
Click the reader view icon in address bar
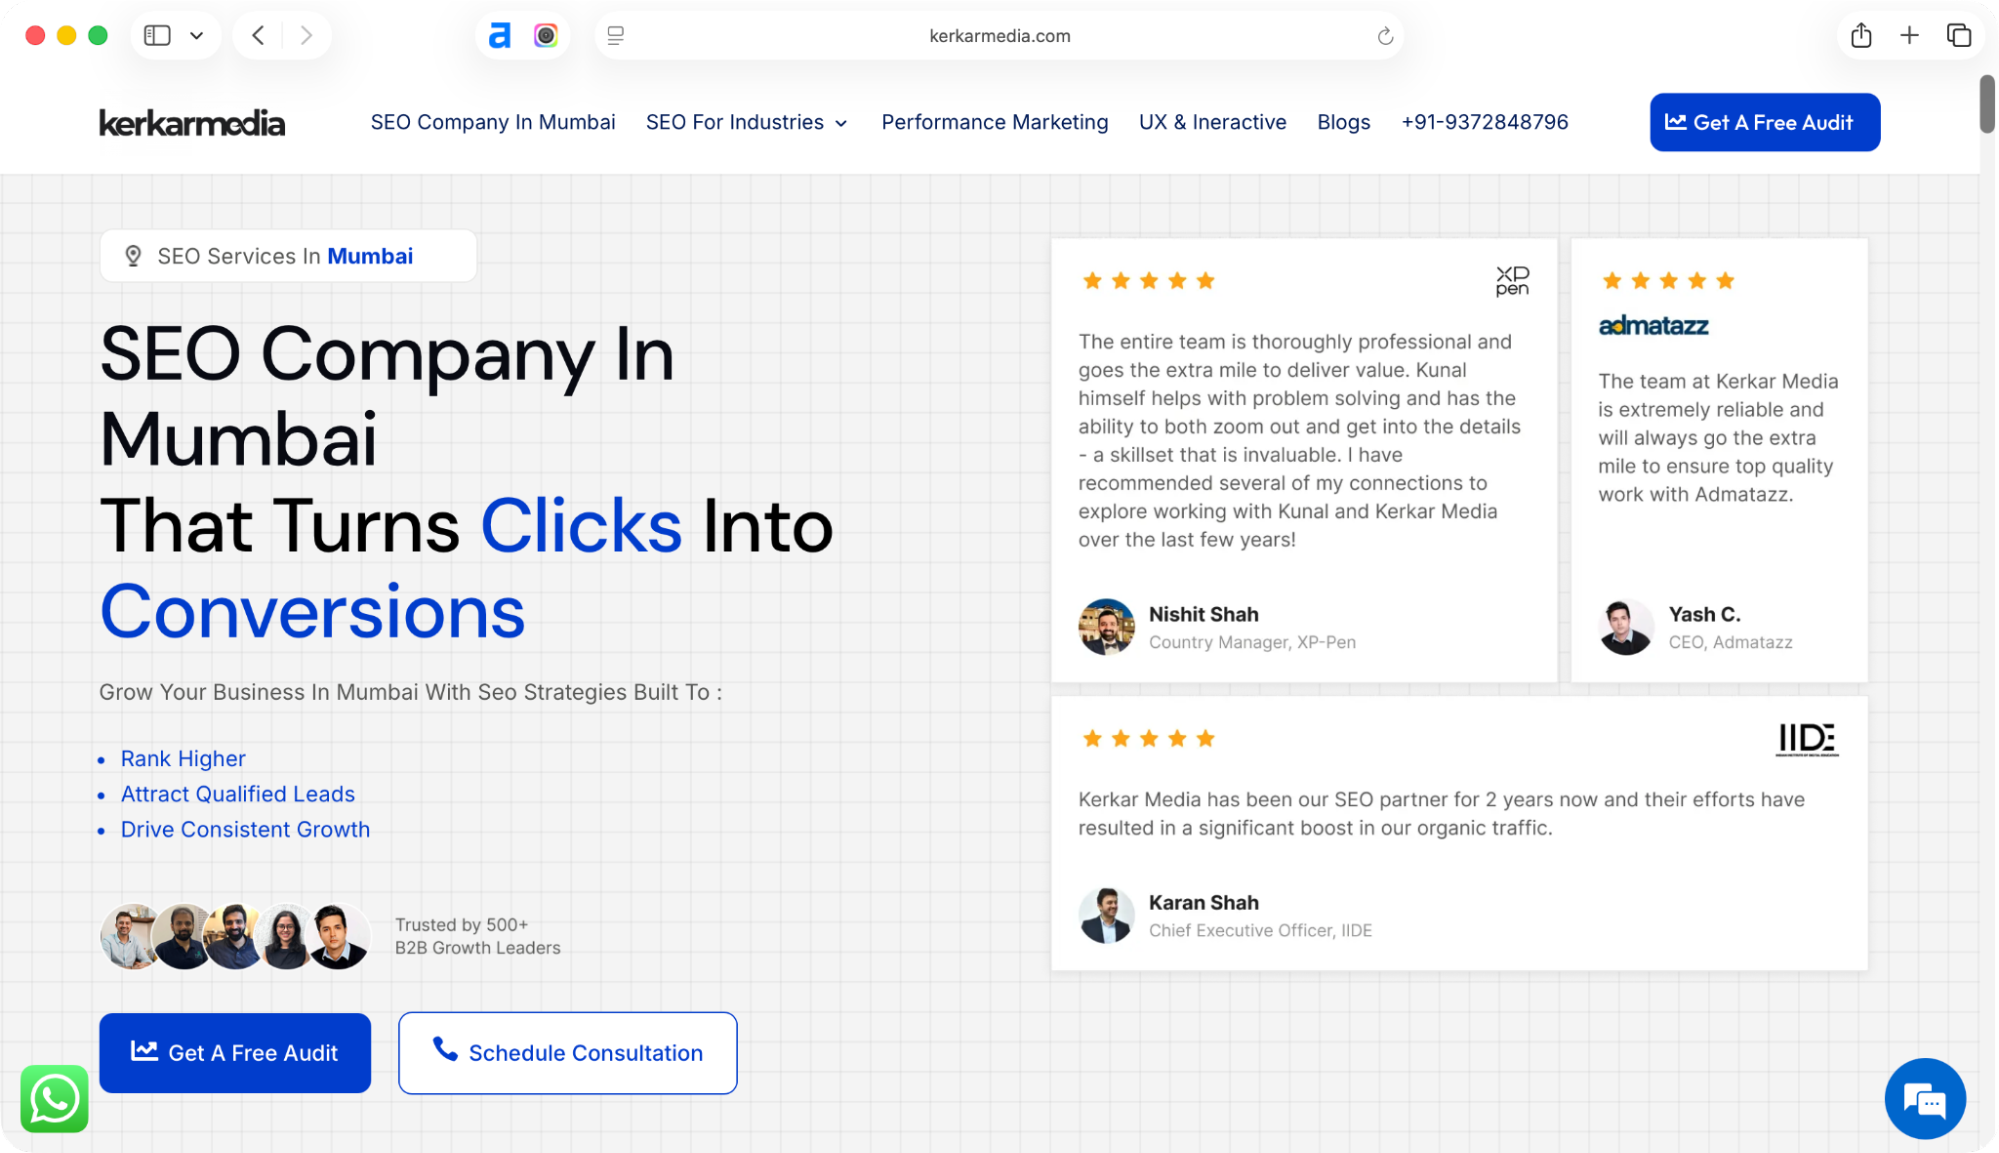pos(616,36)
